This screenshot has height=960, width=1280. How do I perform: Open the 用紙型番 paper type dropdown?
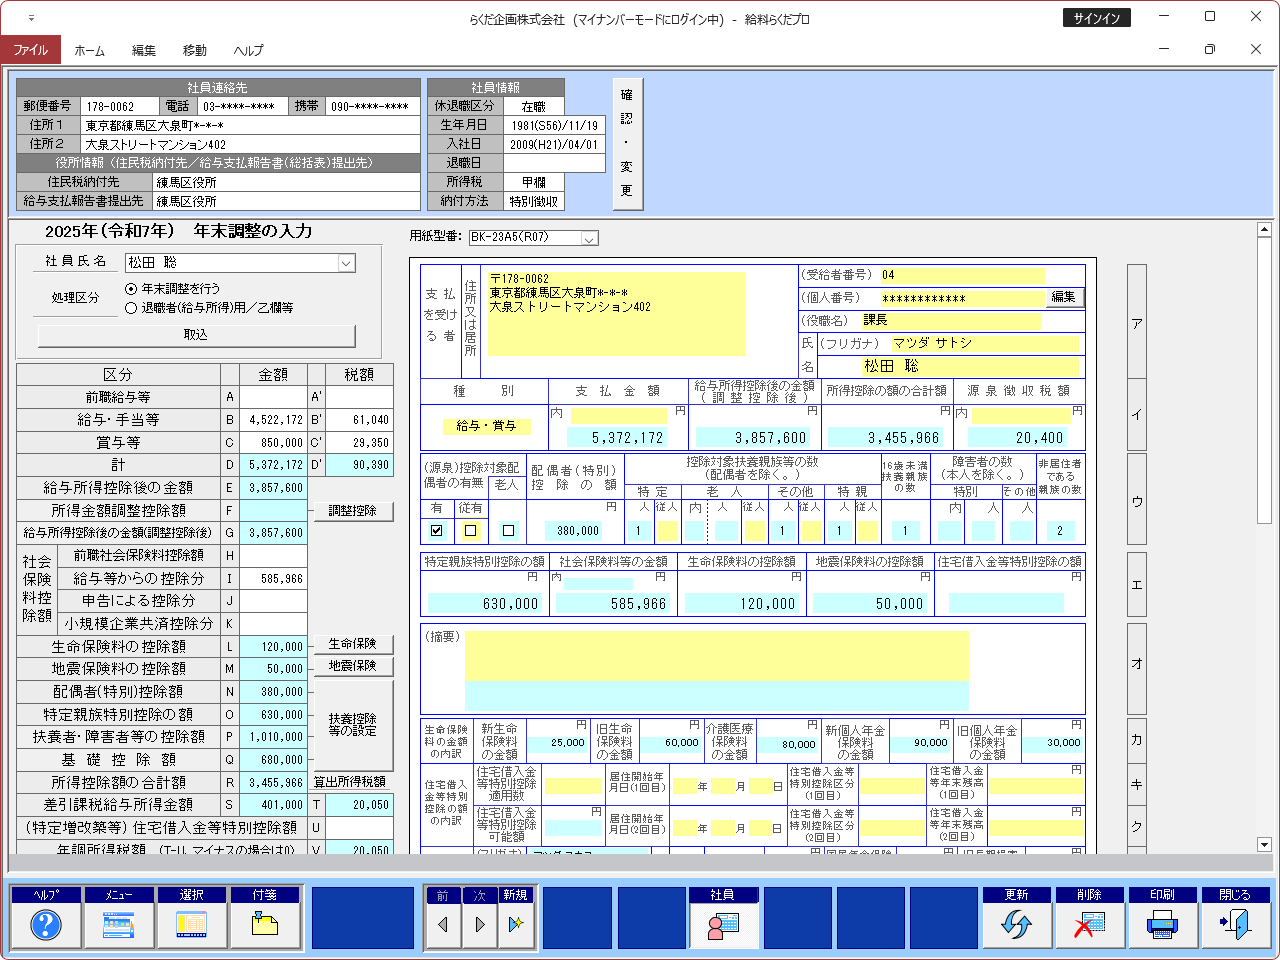point(589,238)
